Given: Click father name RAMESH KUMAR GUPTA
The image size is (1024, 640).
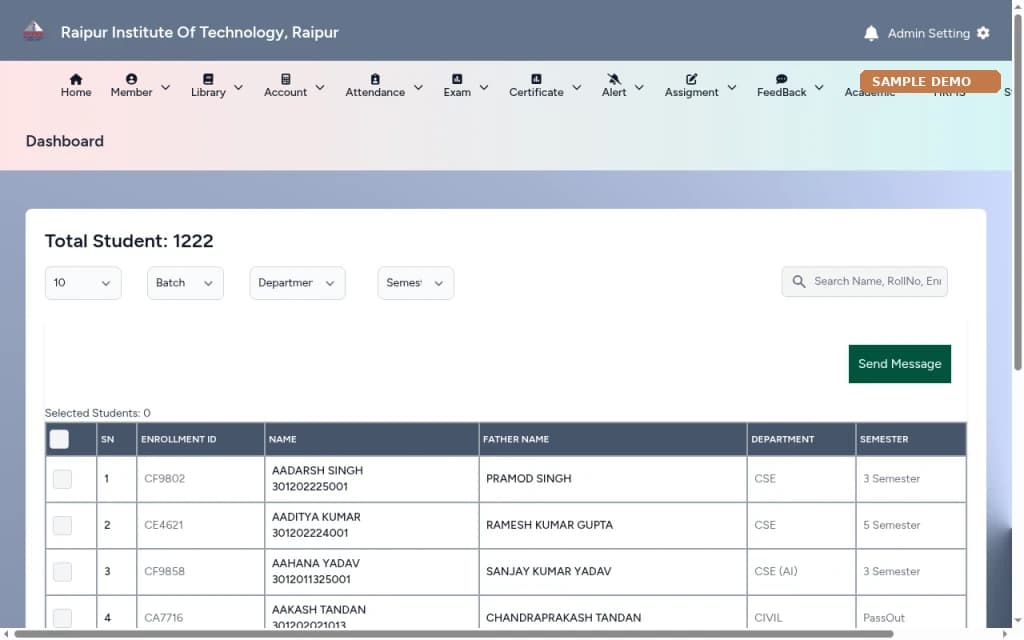Looking at the screenshot, I should [x=549, y=525].
